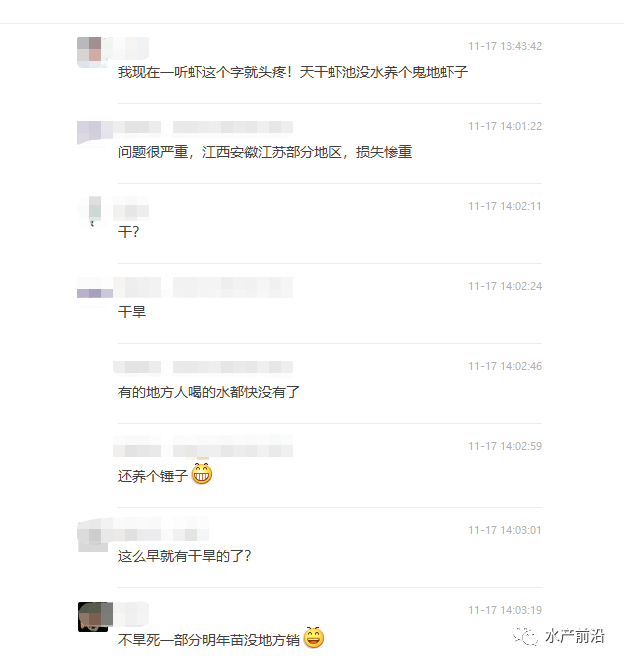This screenshot has height=663, width=624.
Task: Click the message 有的地方人喝的水都快没有了
Action: click(x=208, y=392)
